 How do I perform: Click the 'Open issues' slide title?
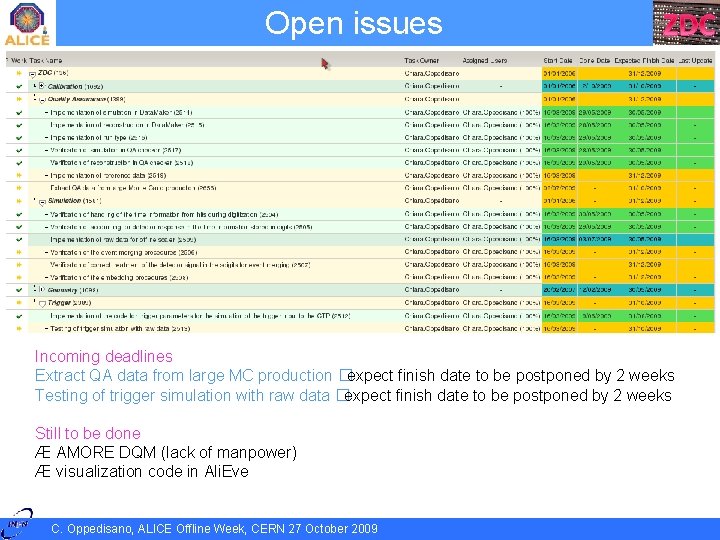pyautogui.click(x=354, y=23)
